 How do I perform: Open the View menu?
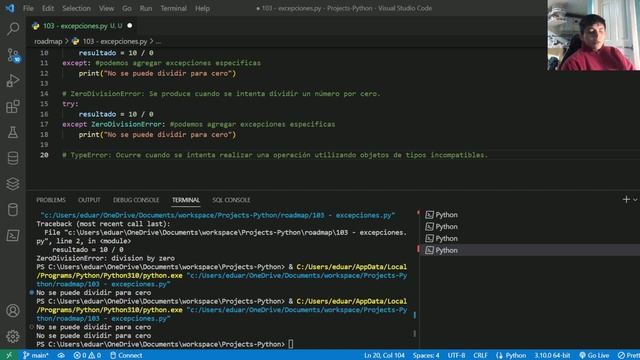tap(106, 8)
